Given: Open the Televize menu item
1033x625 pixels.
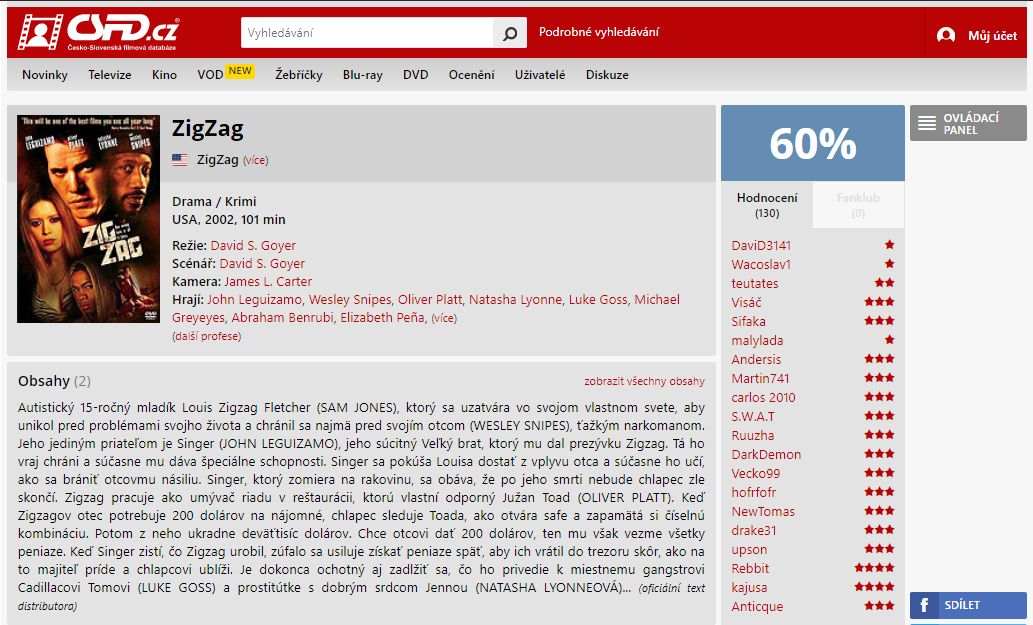Looking at the screenshot, I should coord(110,74).
